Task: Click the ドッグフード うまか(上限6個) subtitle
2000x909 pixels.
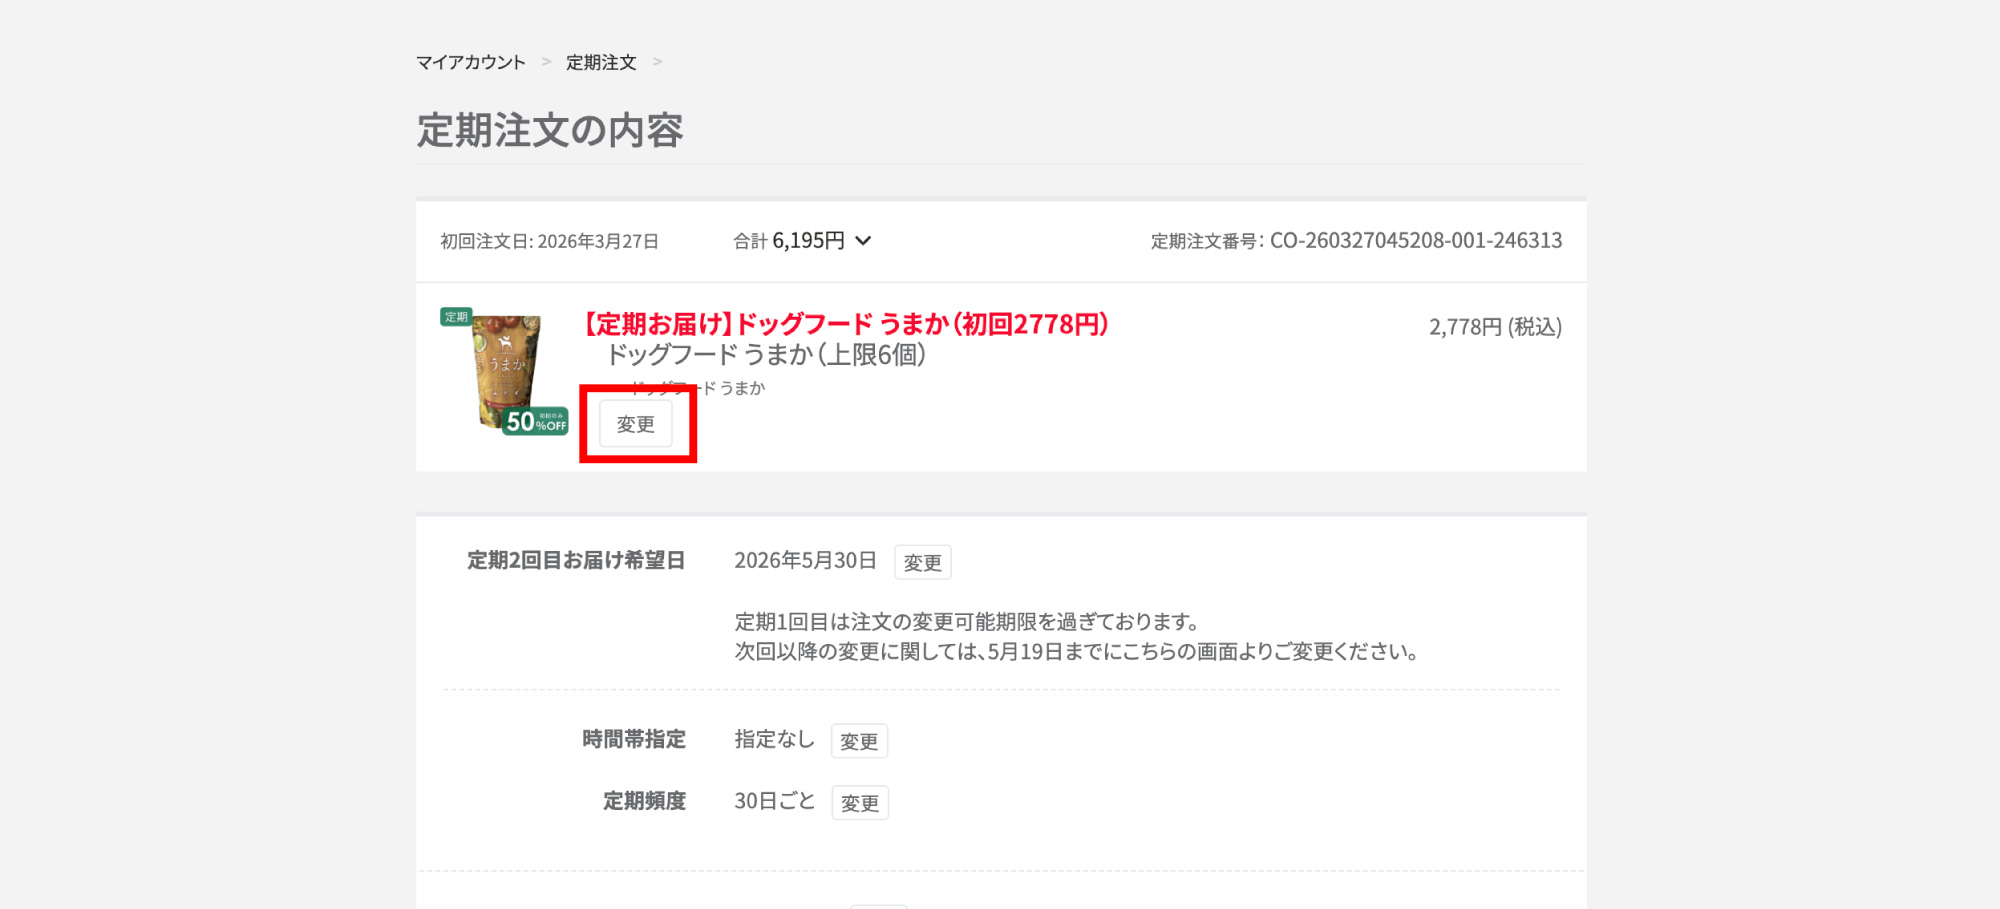Action: coord(766,355)
